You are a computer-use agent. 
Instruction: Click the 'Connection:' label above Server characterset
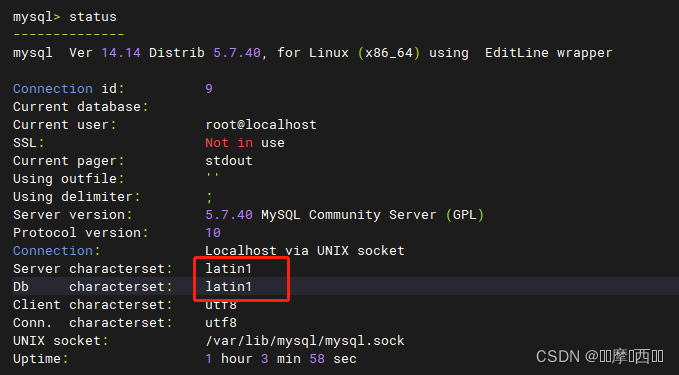point(56,251)
